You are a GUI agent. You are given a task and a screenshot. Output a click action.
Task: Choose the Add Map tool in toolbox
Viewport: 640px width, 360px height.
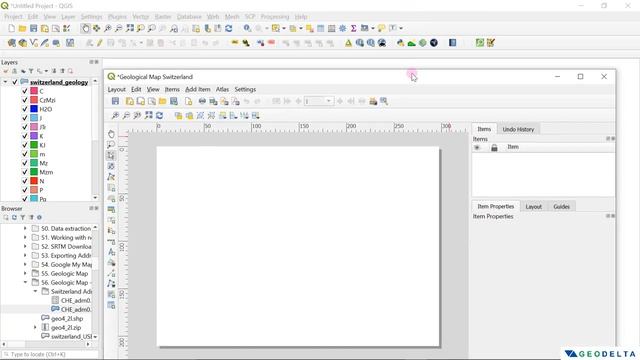tap(111, 188)
